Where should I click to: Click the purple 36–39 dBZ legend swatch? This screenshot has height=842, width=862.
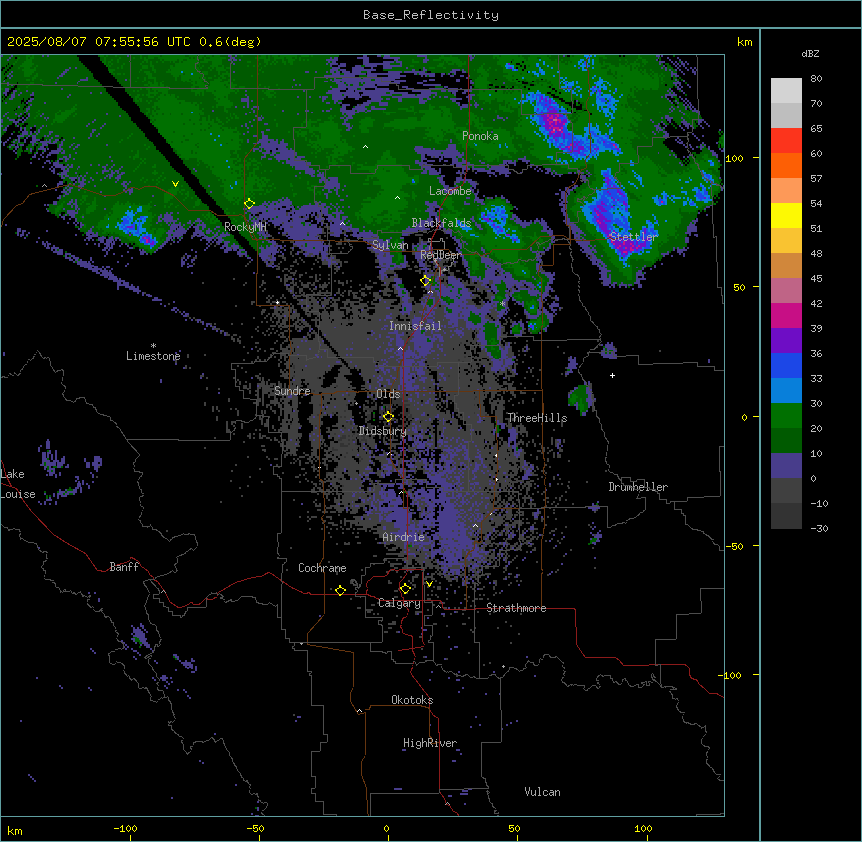click(x=786, y=341)
